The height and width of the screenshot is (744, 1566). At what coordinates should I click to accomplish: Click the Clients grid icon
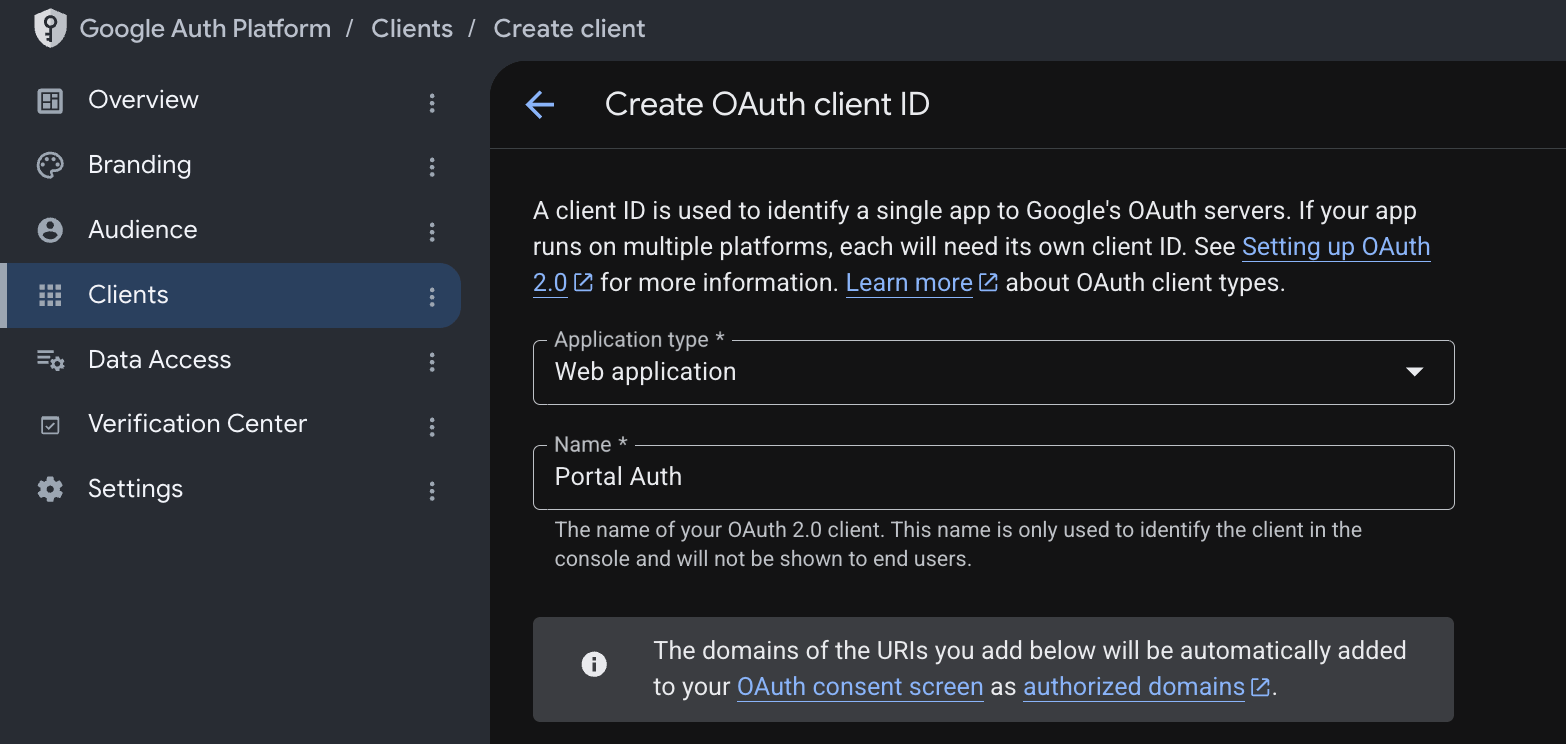tap(50, 295)
